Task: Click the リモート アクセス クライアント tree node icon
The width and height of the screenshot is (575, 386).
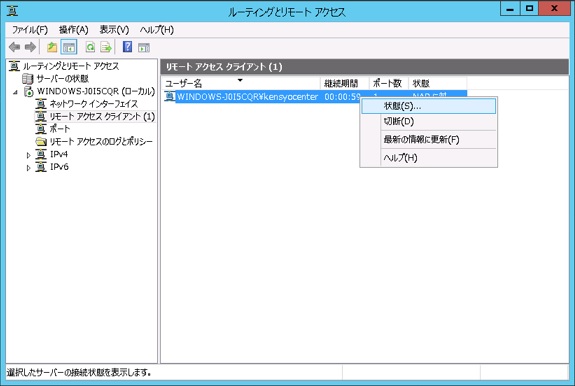Action: point(41,116)
